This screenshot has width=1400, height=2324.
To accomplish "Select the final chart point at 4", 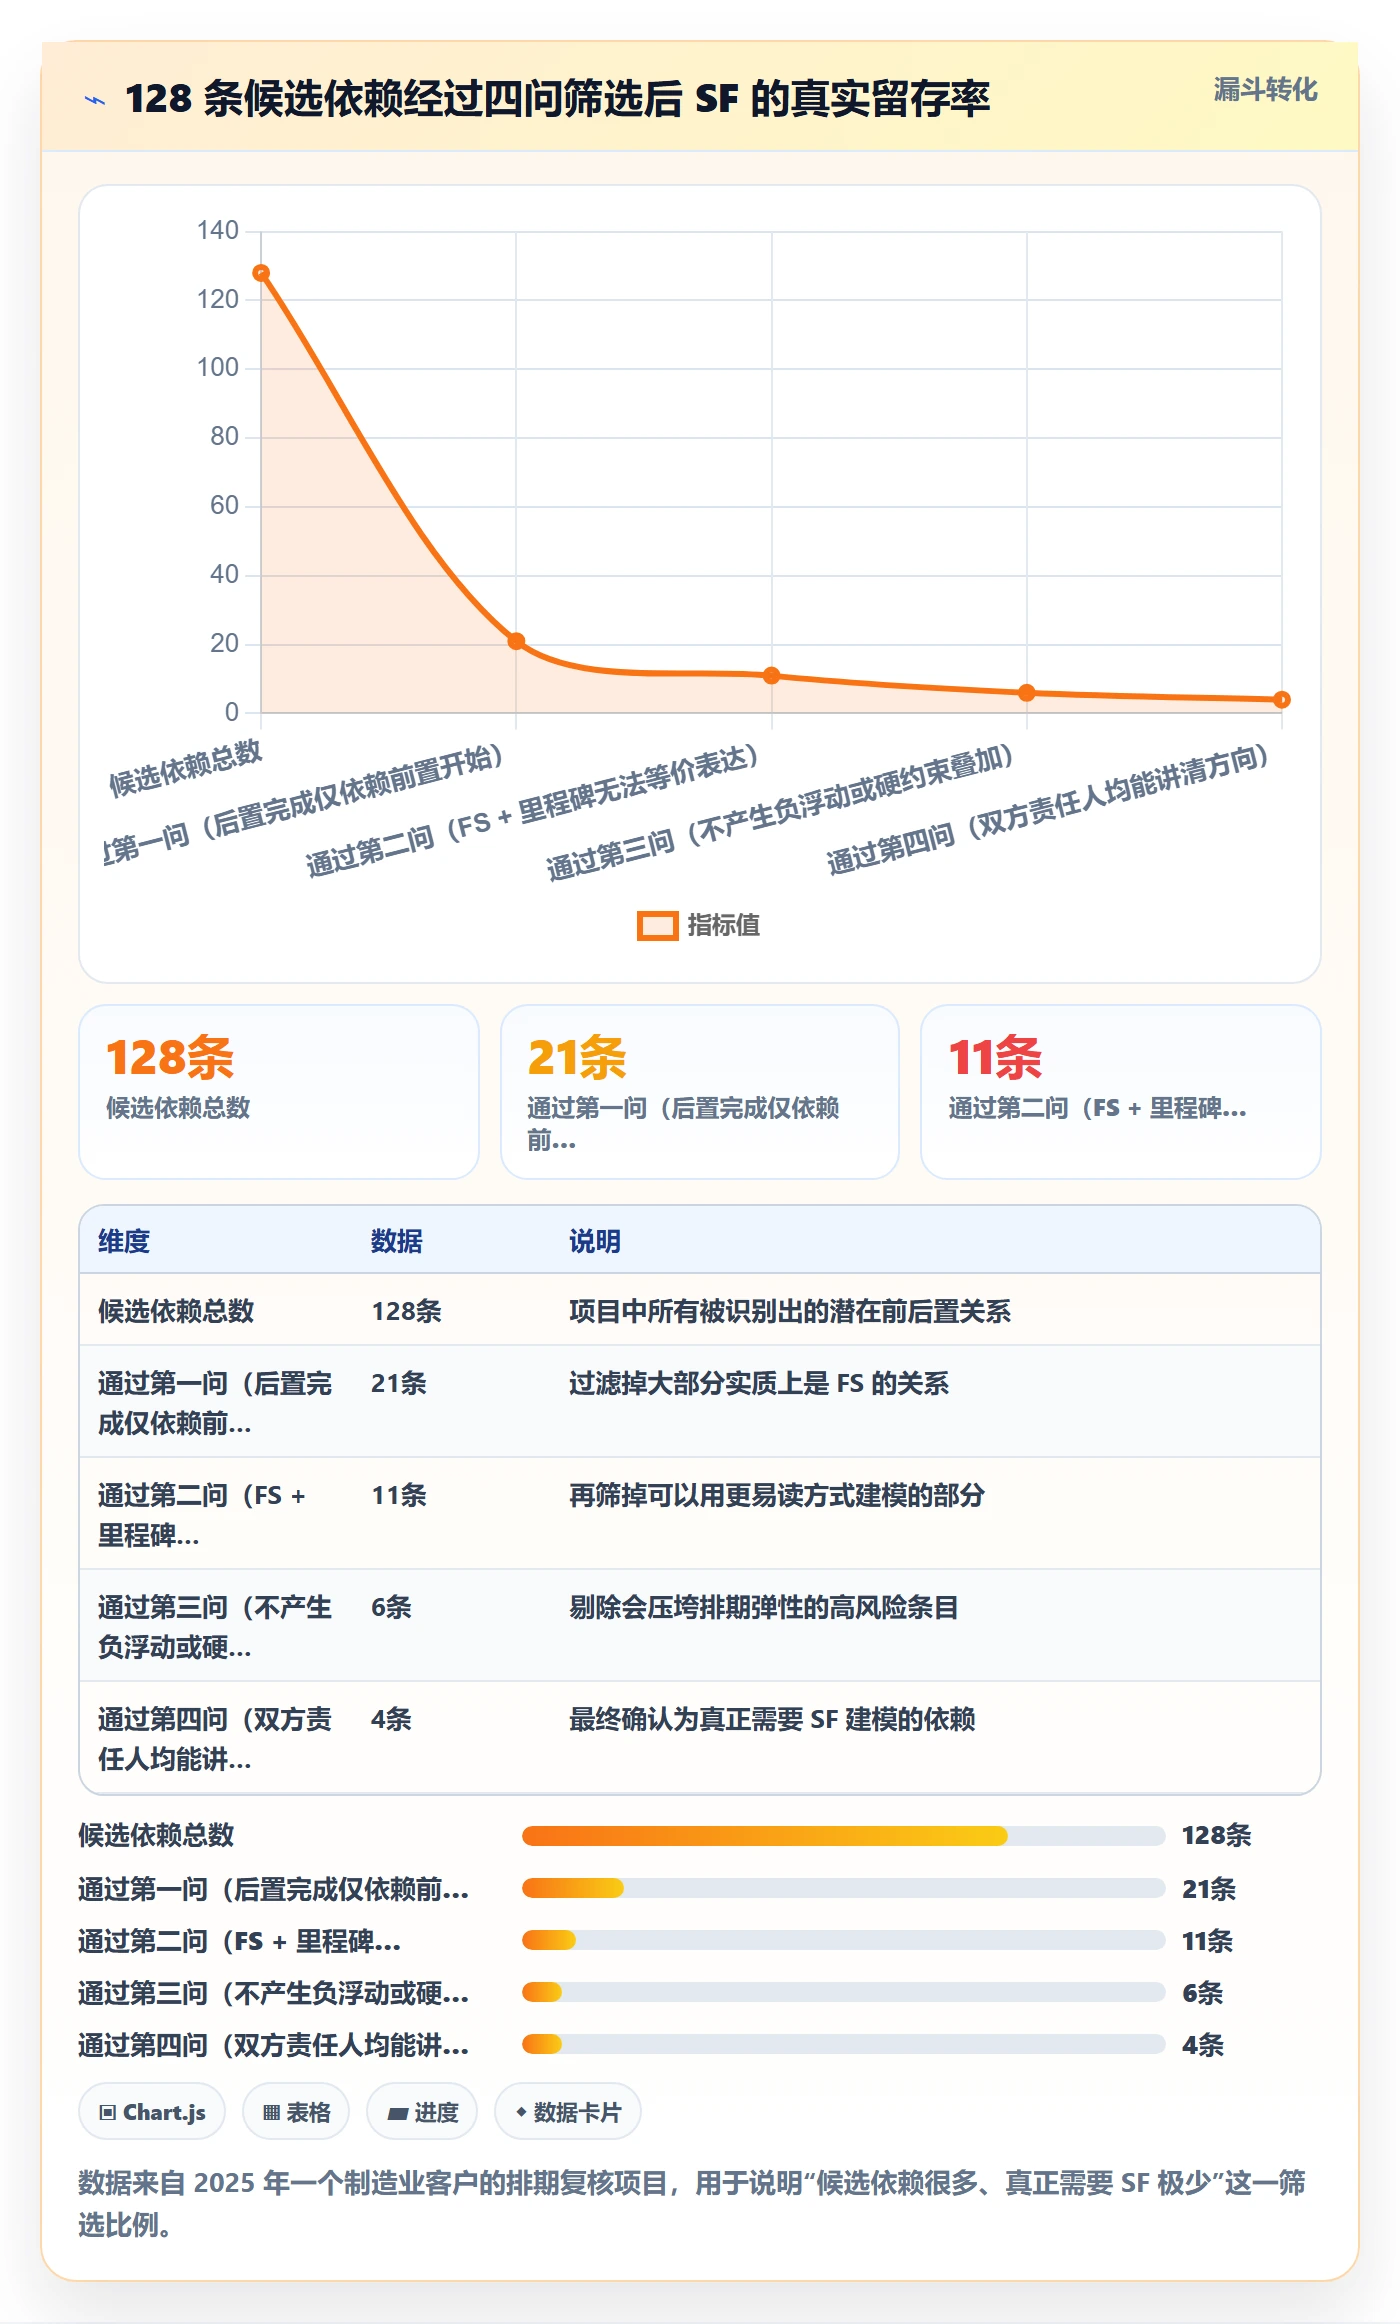I will coord(1282,700).
